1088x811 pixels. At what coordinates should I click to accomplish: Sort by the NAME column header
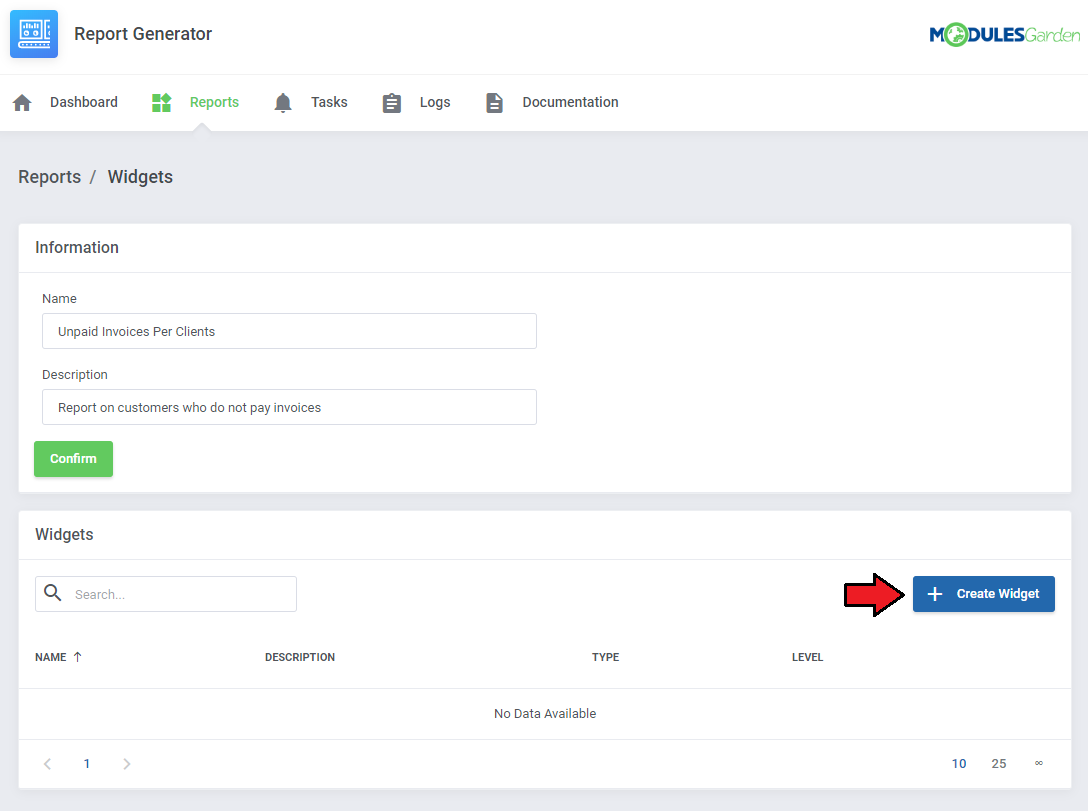[51, 657]
